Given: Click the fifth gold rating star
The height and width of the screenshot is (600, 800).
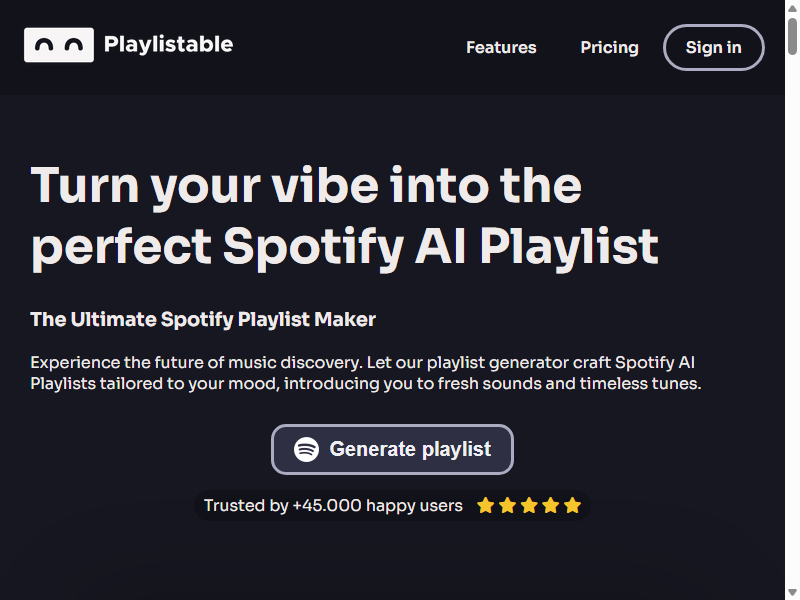Looking at the screenshot, I should point(572,506).
